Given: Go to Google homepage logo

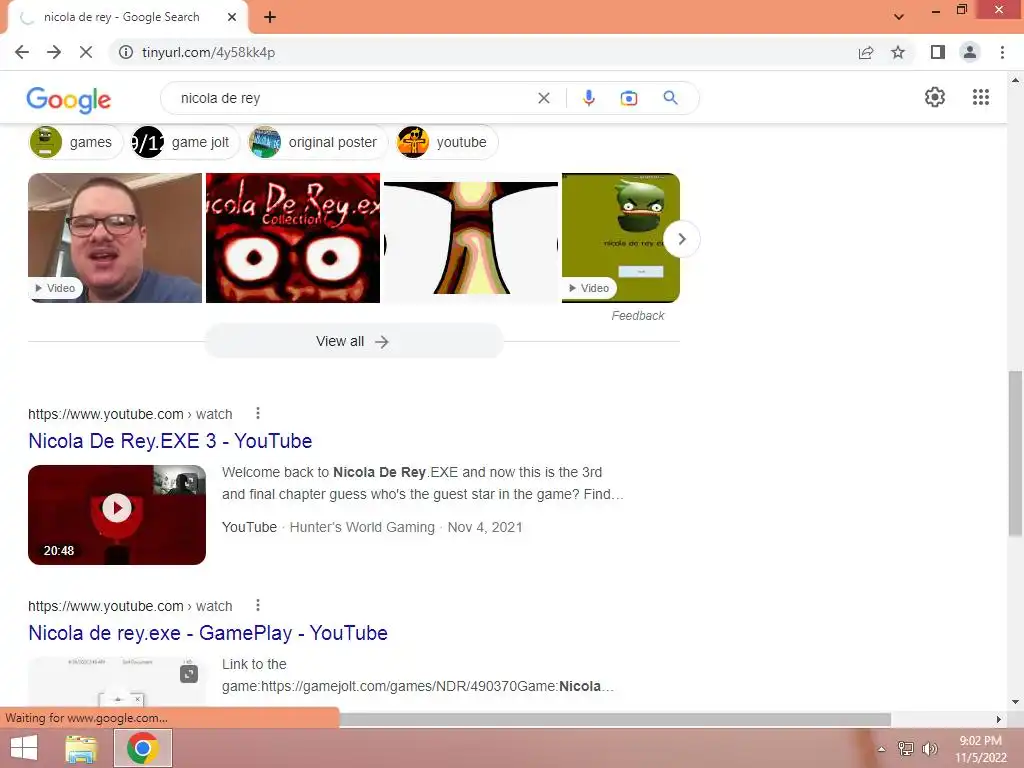Looking at the screenshot, I should pos(69,99).
